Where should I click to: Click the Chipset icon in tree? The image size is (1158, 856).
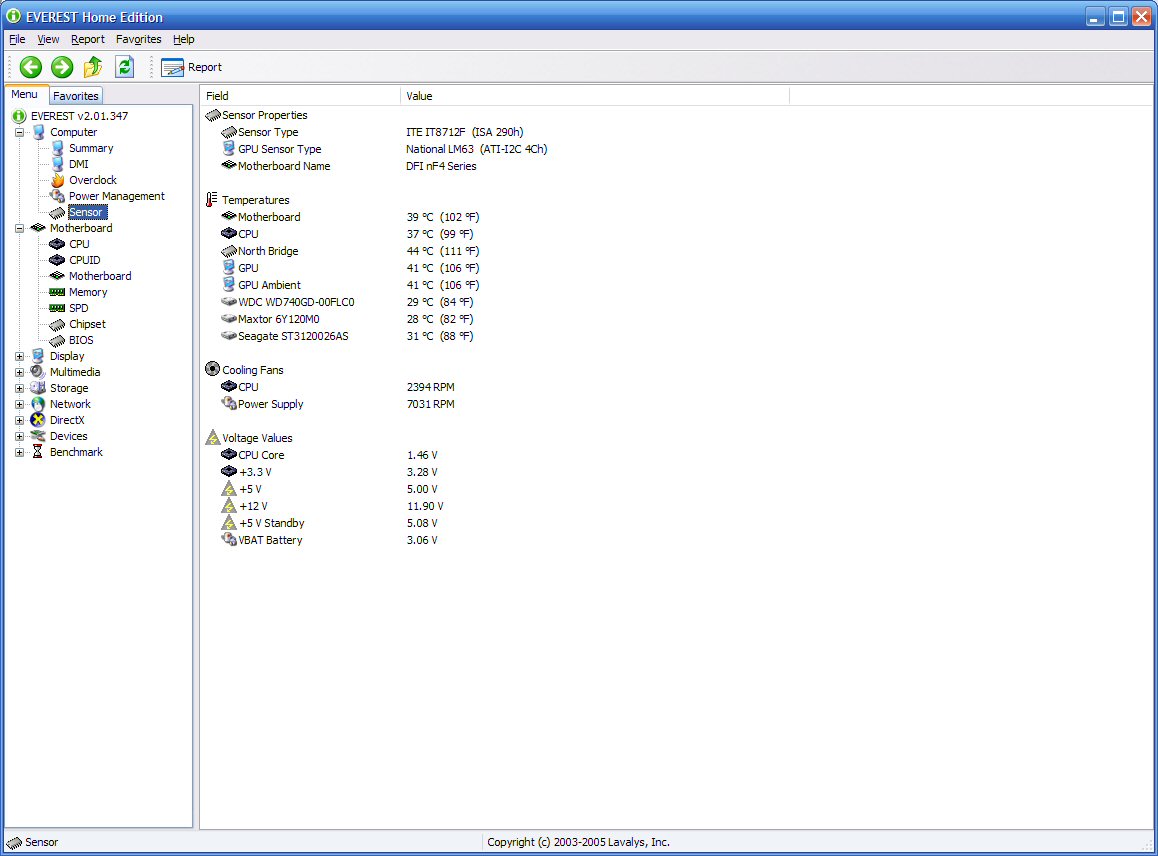57,324
